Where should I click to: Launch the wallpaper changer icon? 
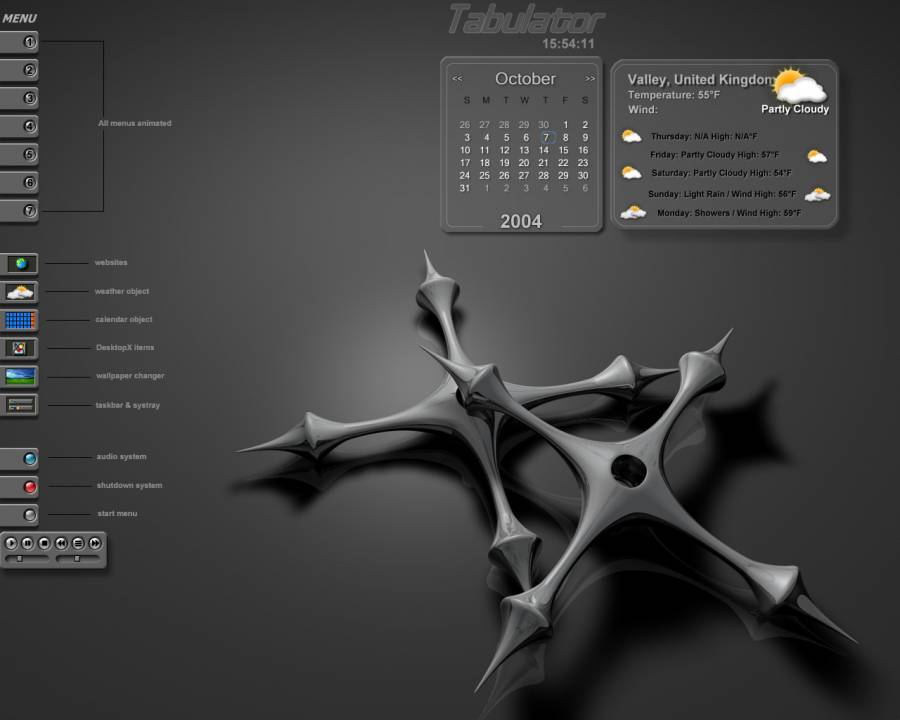click(21, 376)
